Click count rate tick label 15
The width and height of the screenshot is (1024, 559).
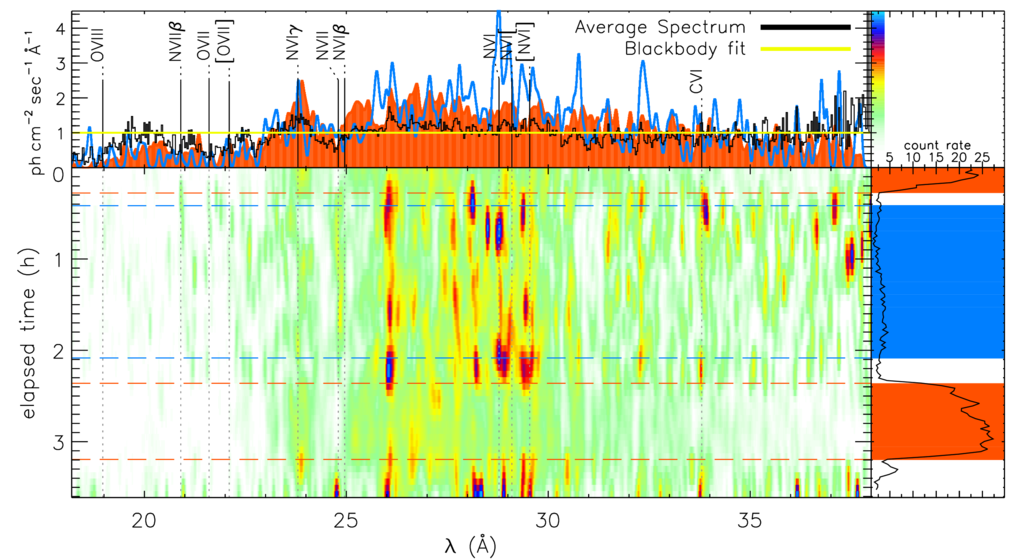pyautogui.click(x=936, y=157)
